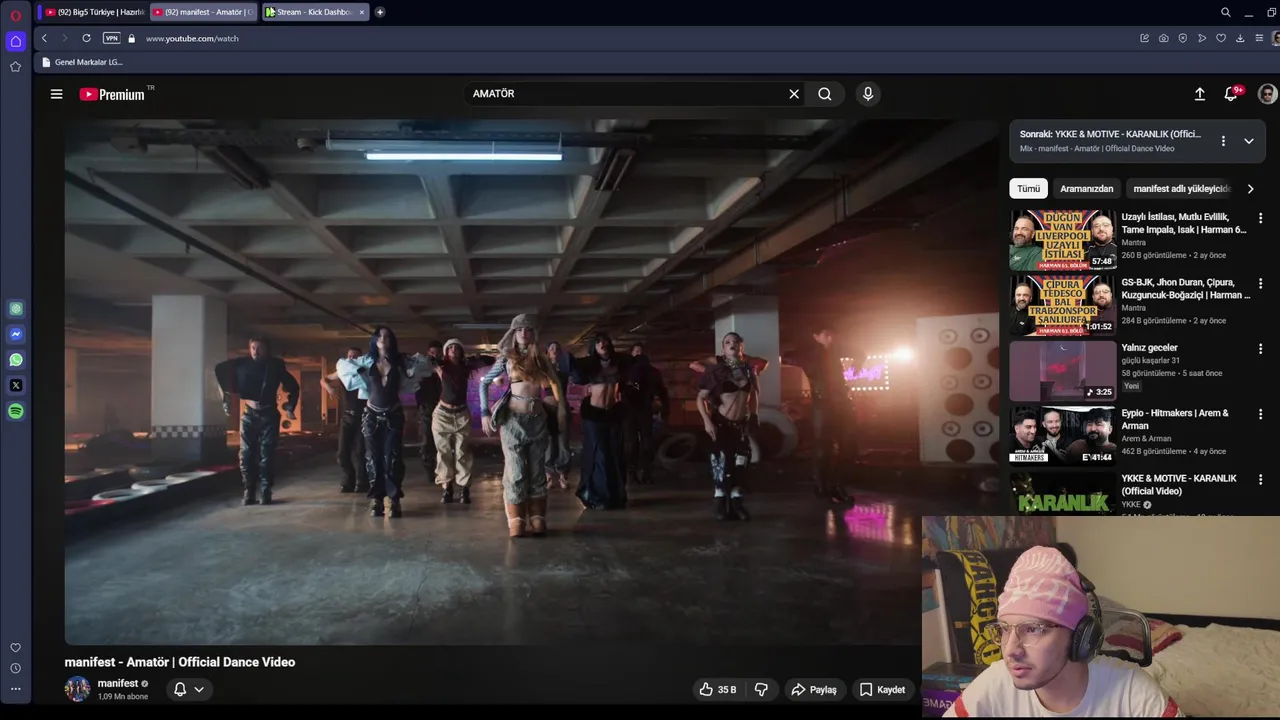This screenshot has height=720, width=1280.
Task: Open a new browser tab
Action: pos(380,12)
